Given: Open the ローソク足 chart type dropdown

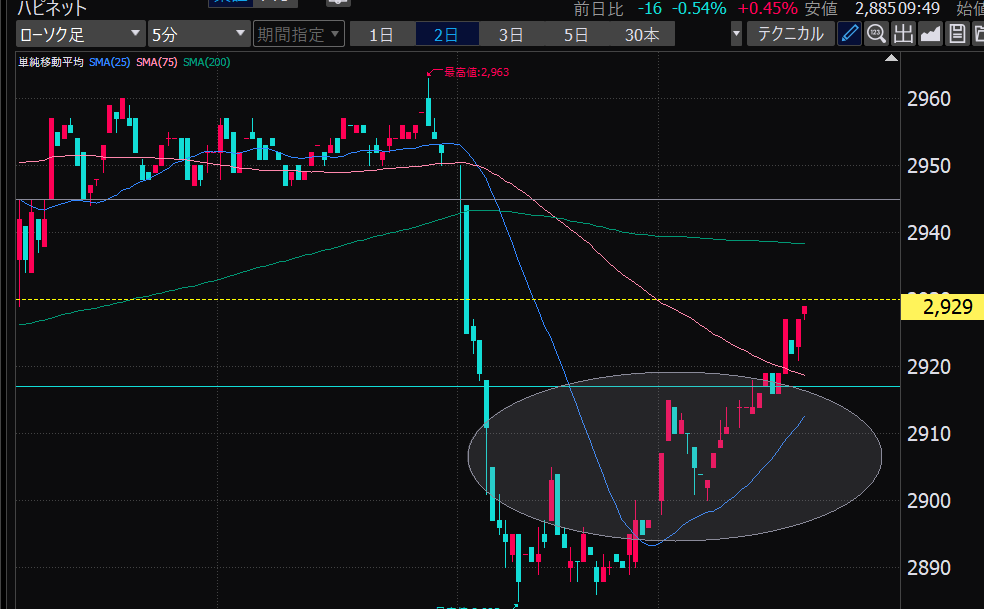Looking at the screenshot, I should coord(75,34).
